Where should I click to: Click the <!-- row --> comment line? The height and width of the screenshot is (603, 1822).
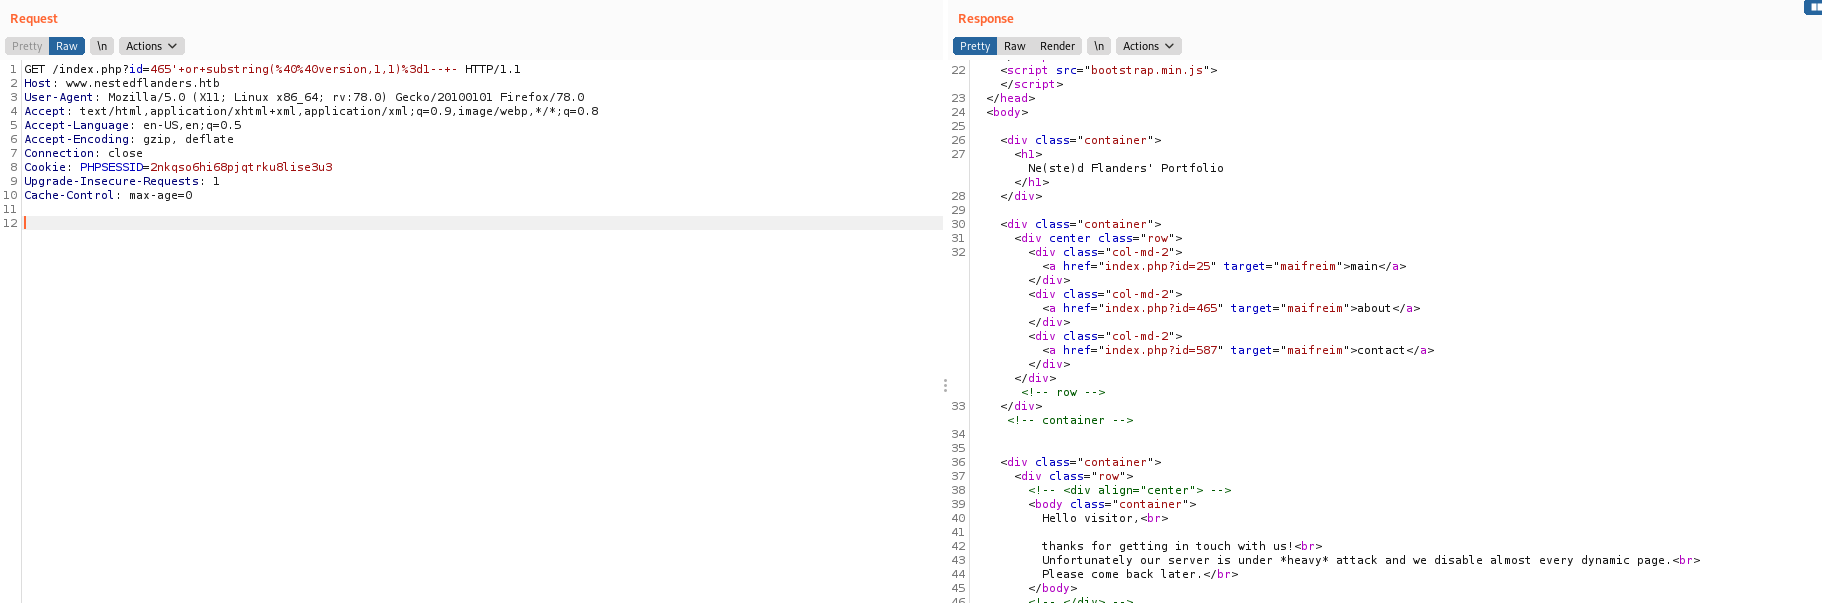[x=1063, y=392]
